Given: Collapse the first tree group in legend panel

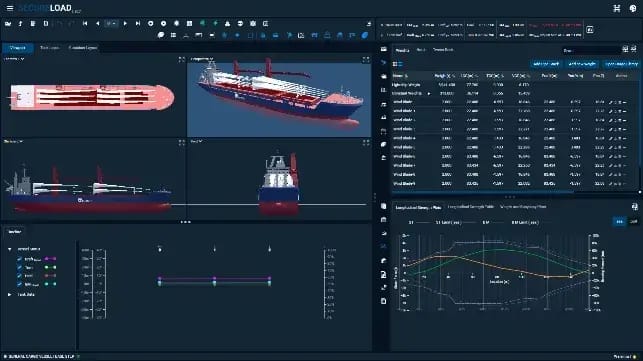Looking at the screenshot, I should [9, 249].
